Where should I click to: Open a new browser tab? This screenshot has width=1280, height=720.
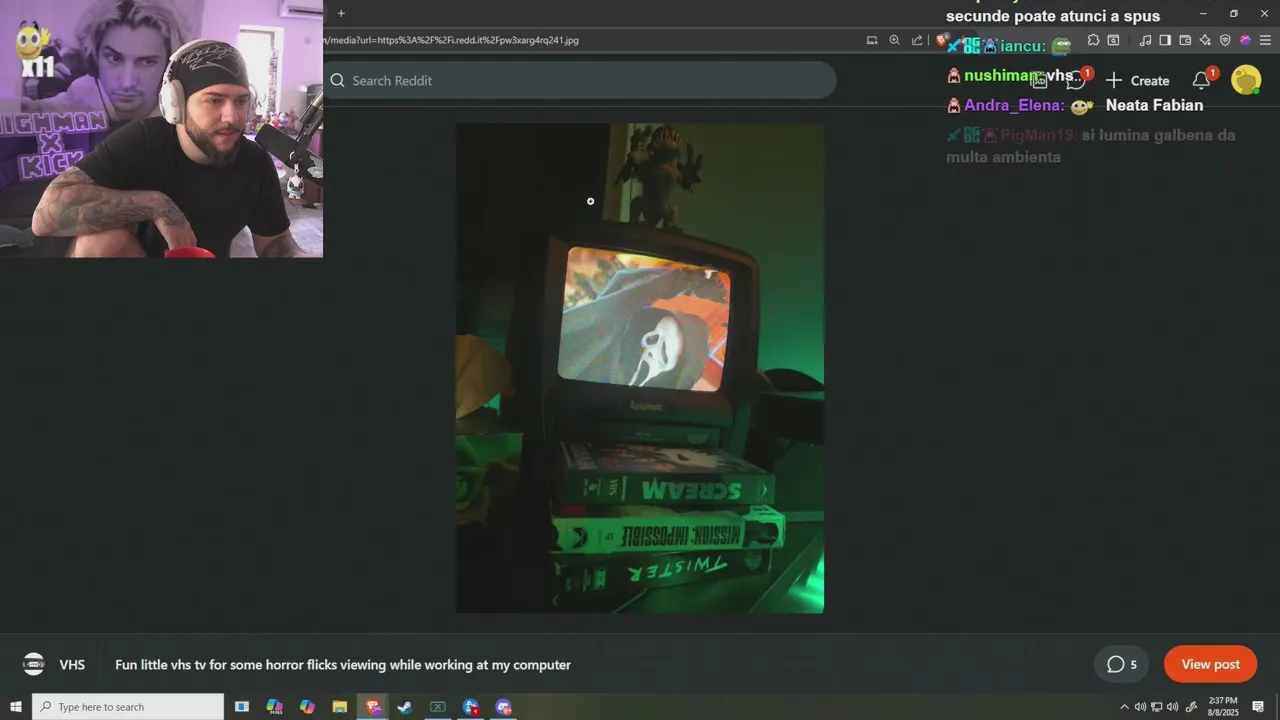point(341,13)
